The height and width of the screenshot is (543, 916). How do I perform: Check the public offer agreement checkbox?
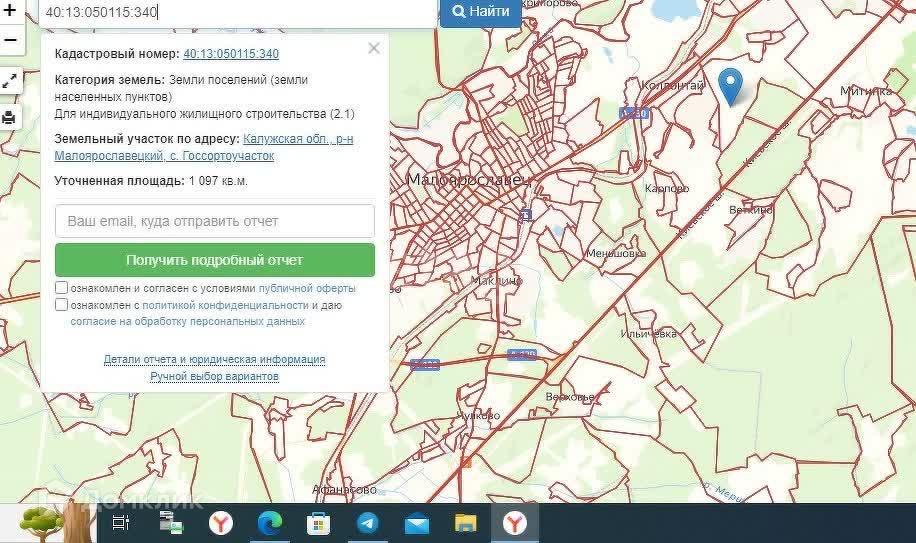point(62,288)
